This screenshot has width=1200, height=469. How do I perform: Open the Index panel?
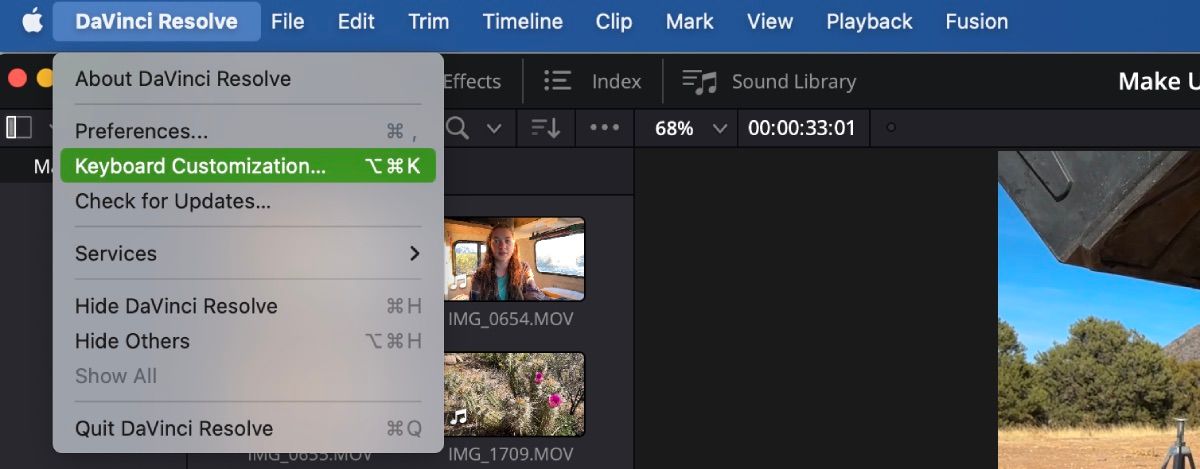[592, 82]
